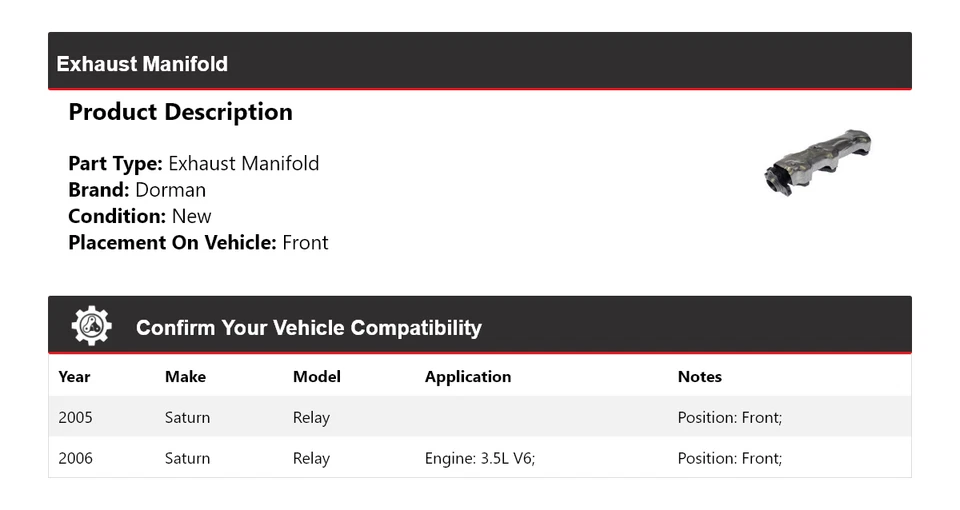
Task: Click Saturn in the 2005 row
Action: (x=187, y=417)
